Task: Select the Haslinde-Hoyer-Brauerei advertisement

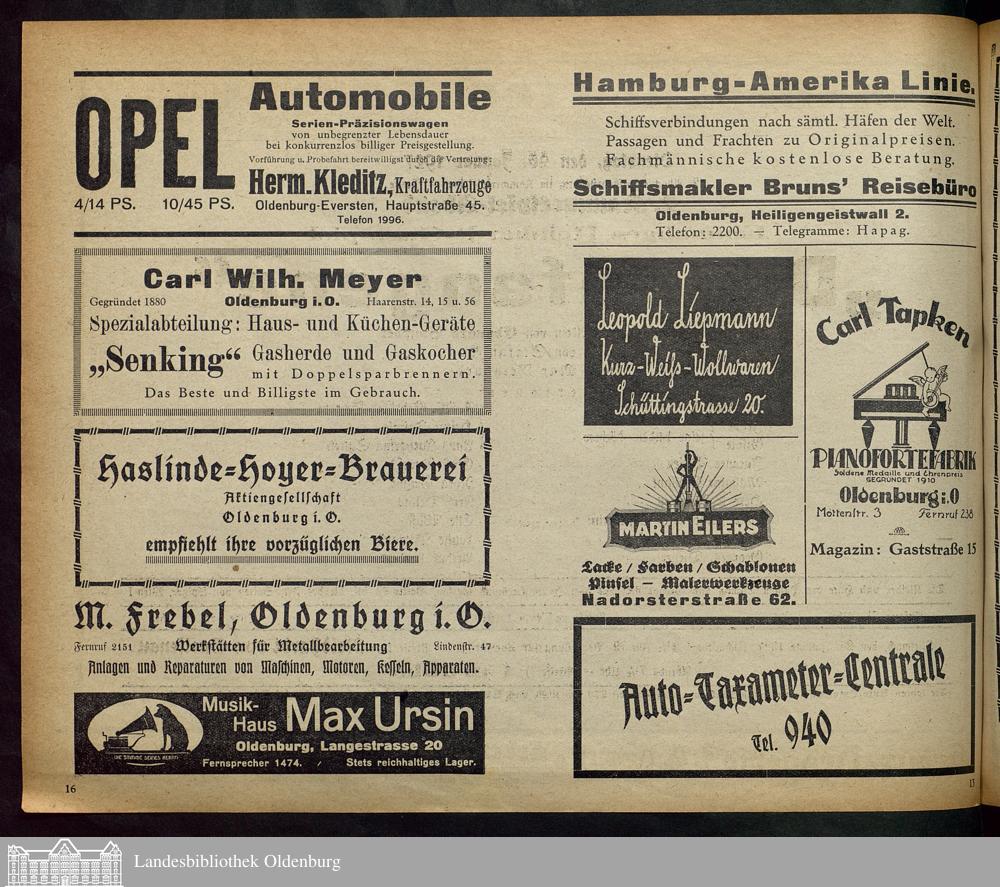Action: coord(282,507)
